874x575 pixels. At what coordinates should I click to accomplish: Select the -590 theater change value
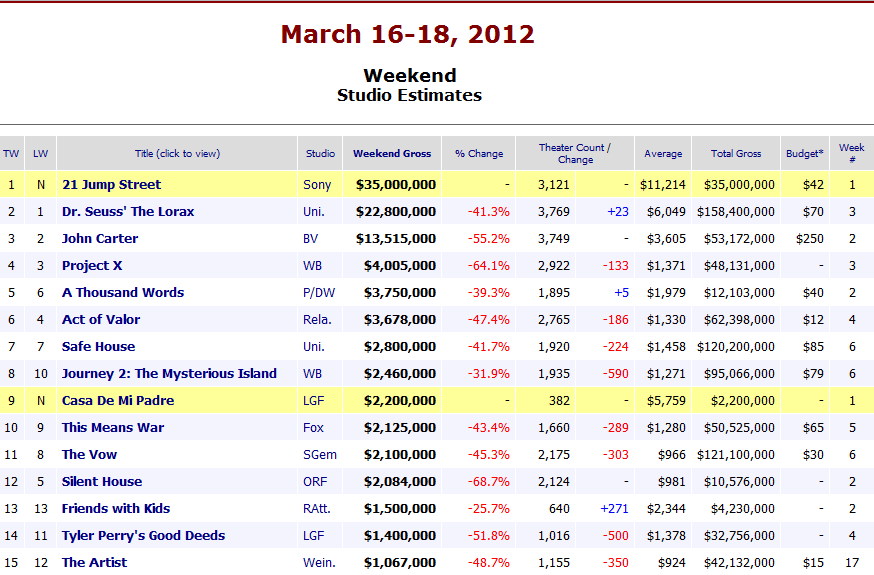point(615,374)
